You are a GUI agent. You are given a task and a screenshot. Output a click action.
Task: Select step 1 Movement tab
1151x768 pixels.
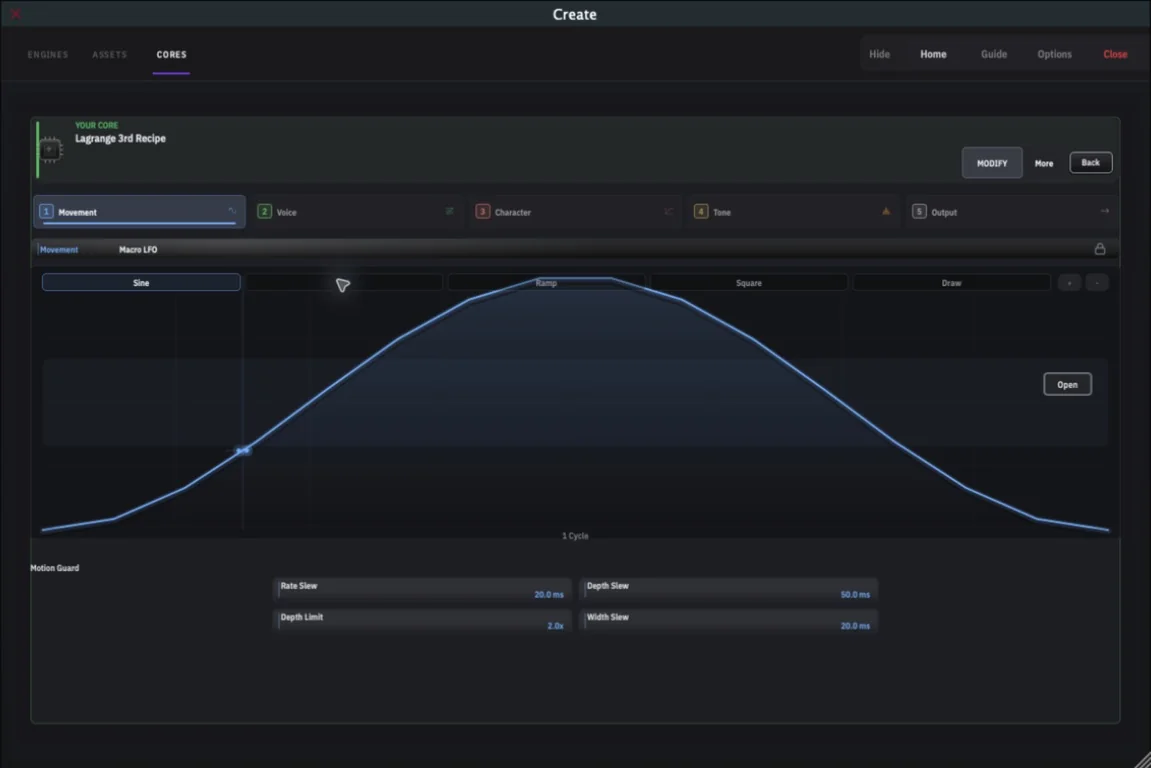click(x=139, y=211)
